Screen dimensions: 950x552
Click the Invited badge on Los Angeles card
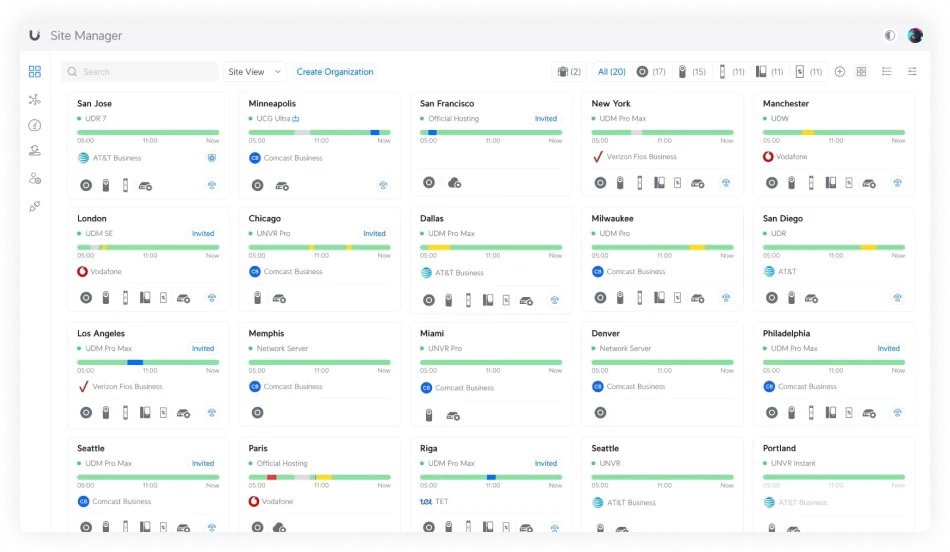pyautogui.click(x=202, y=348)
